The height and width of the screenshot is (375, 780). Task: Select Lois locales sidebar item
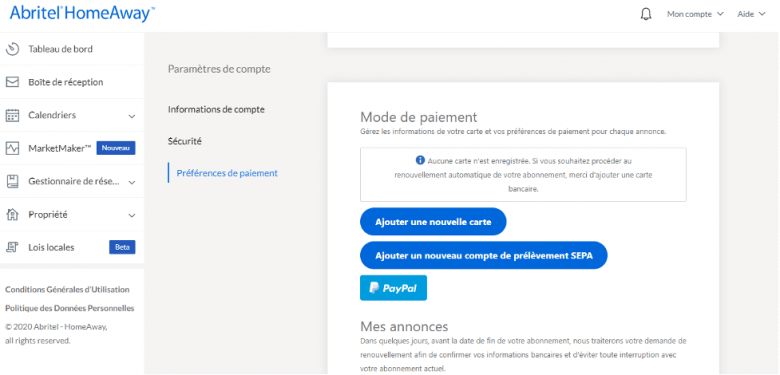[72, 247]
